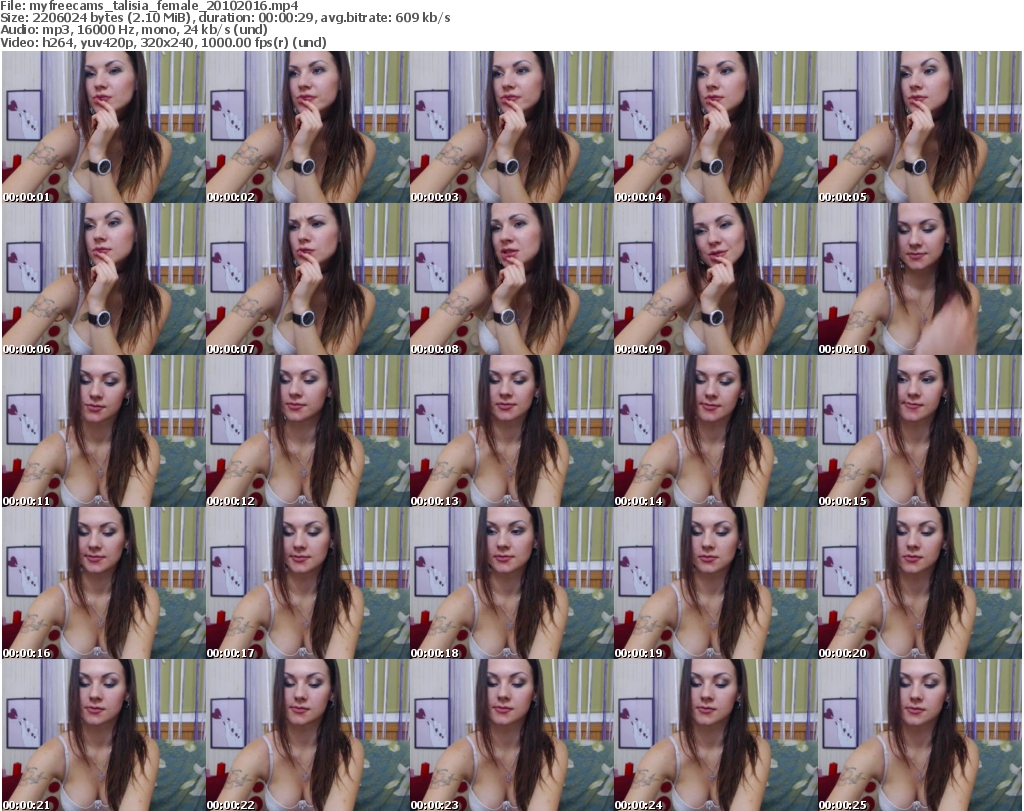Choose the frame stamped 00:00:20
The height and width of the screenshot is (811, 1024).
click(x=920, y=583)
